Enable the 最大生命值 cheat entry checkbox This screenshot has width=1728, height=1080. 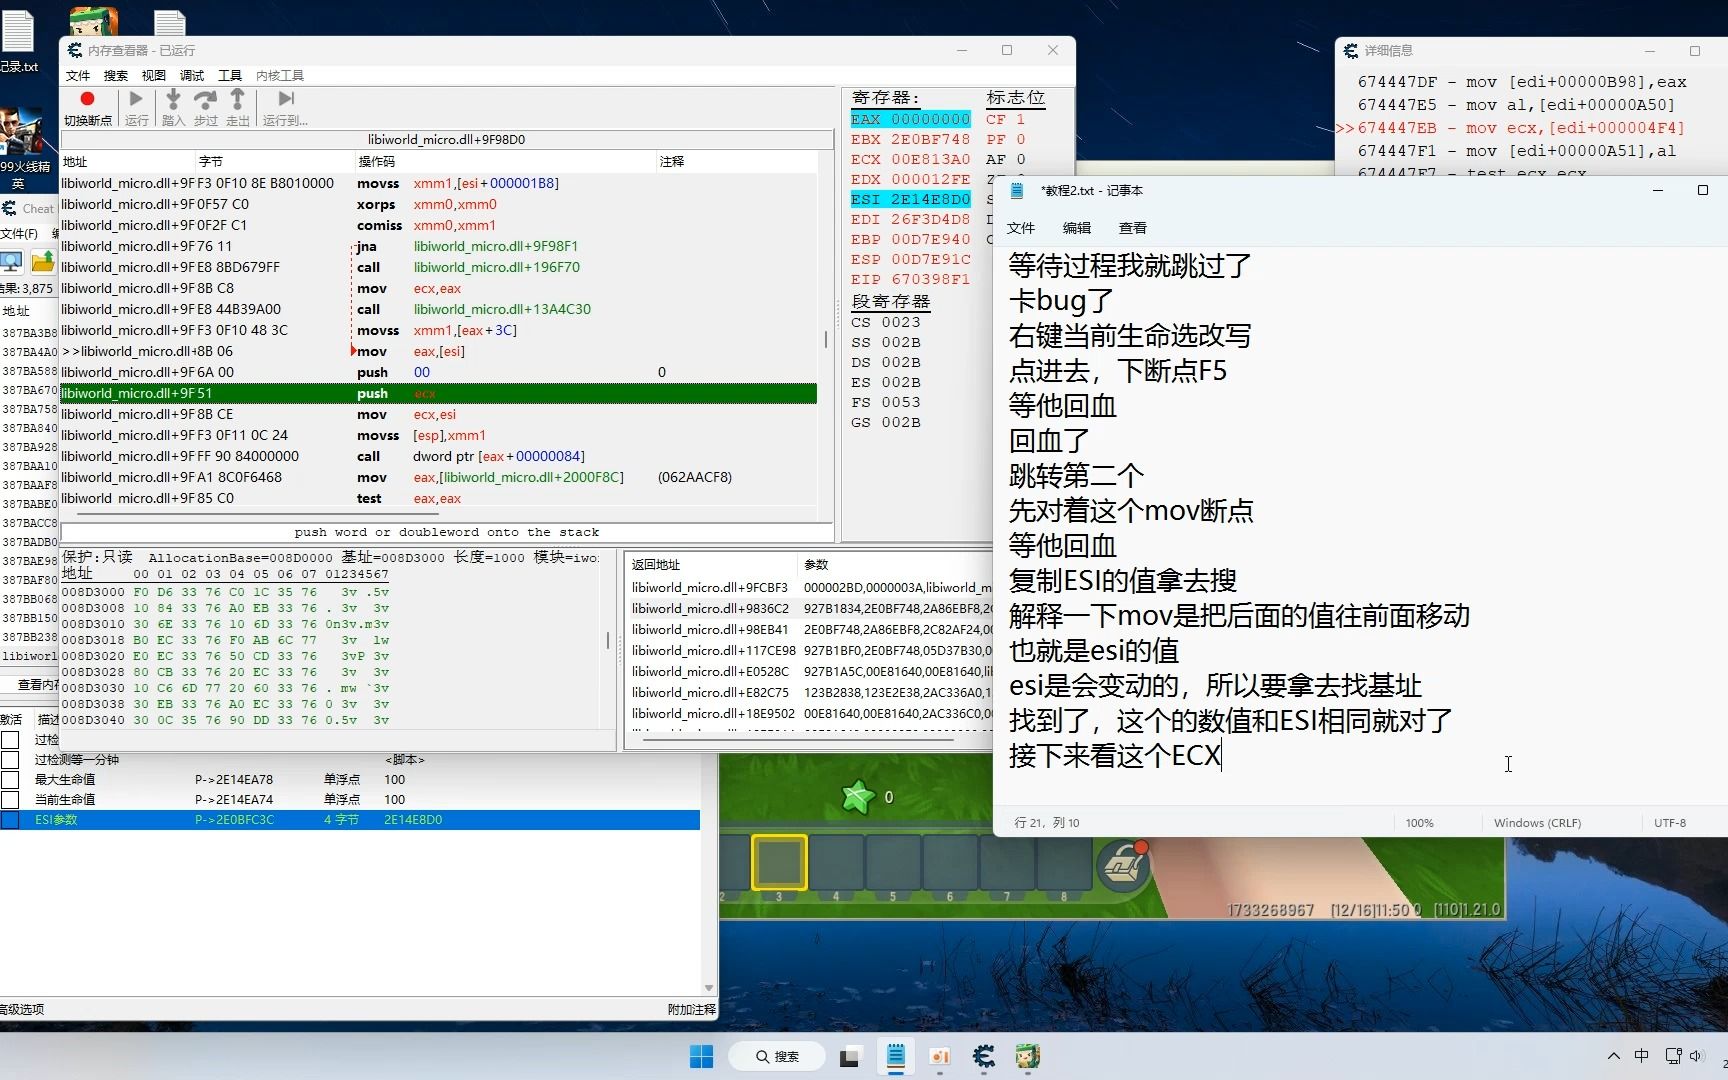pyautogui.click(x=10, y=779)
